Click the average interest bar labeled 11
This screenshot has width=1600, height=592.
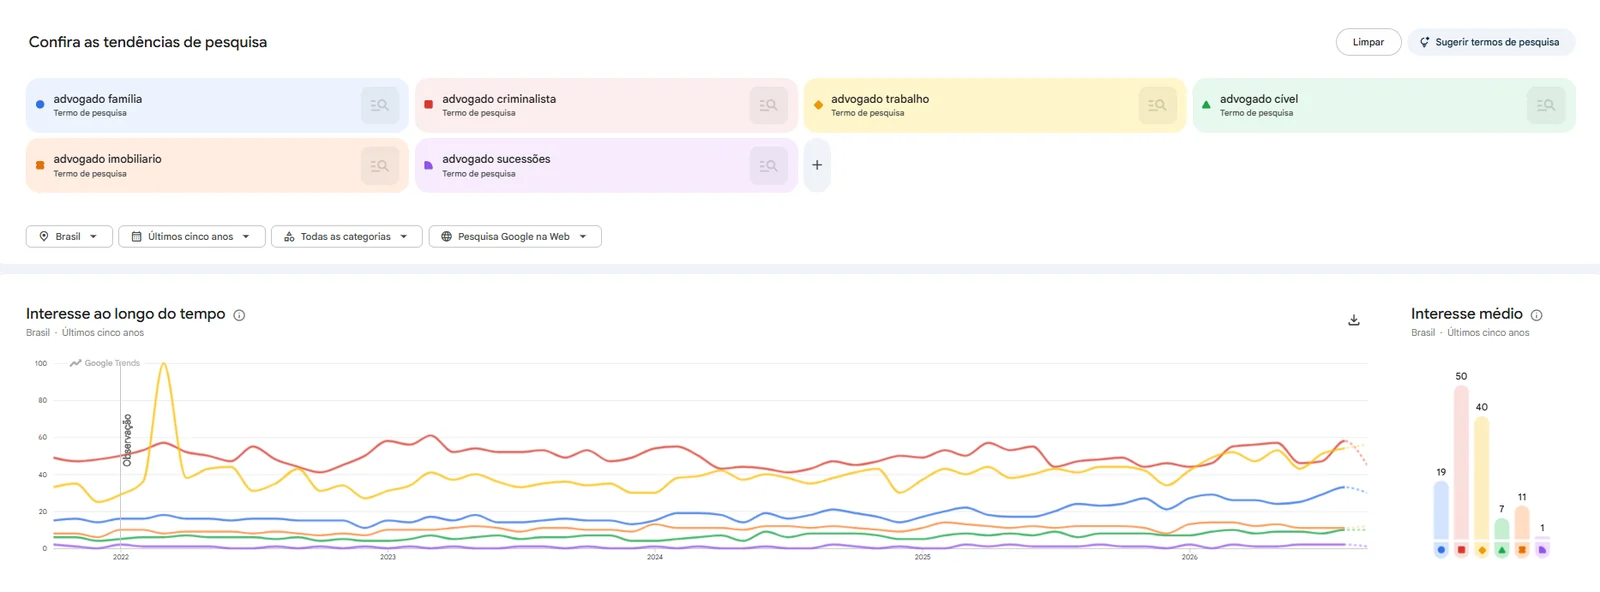(x=1522, y=523)
